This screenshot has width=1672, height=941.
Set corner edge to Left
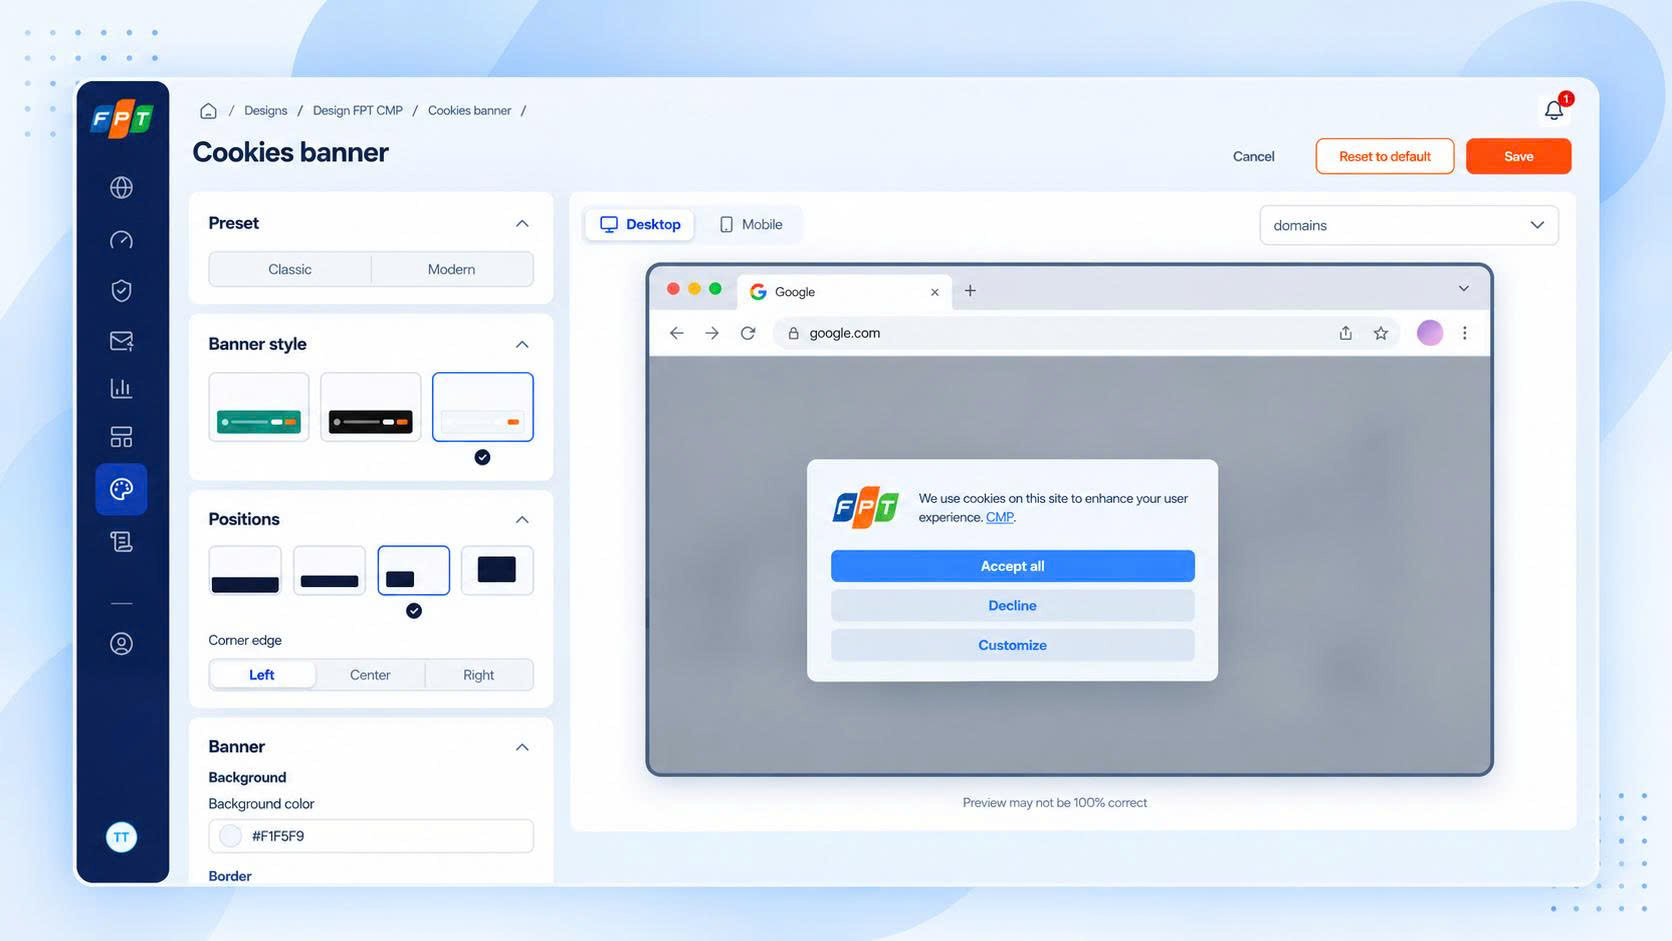click(262, 675)
